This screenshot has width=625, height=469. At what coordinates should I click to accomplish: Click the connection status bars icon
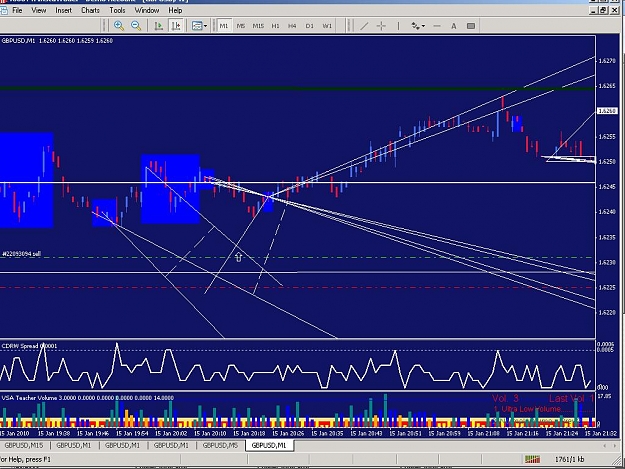point(532,459)
